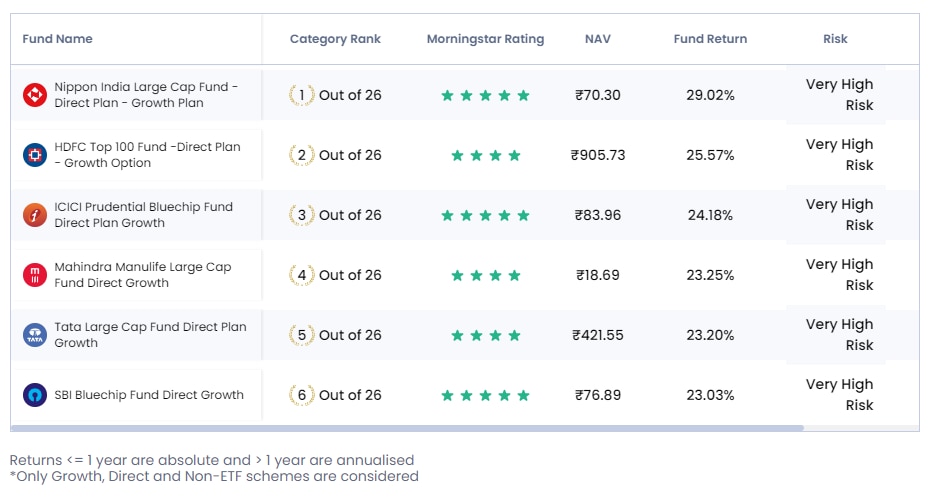Sort by Fund Return column header

click(710, 39)
